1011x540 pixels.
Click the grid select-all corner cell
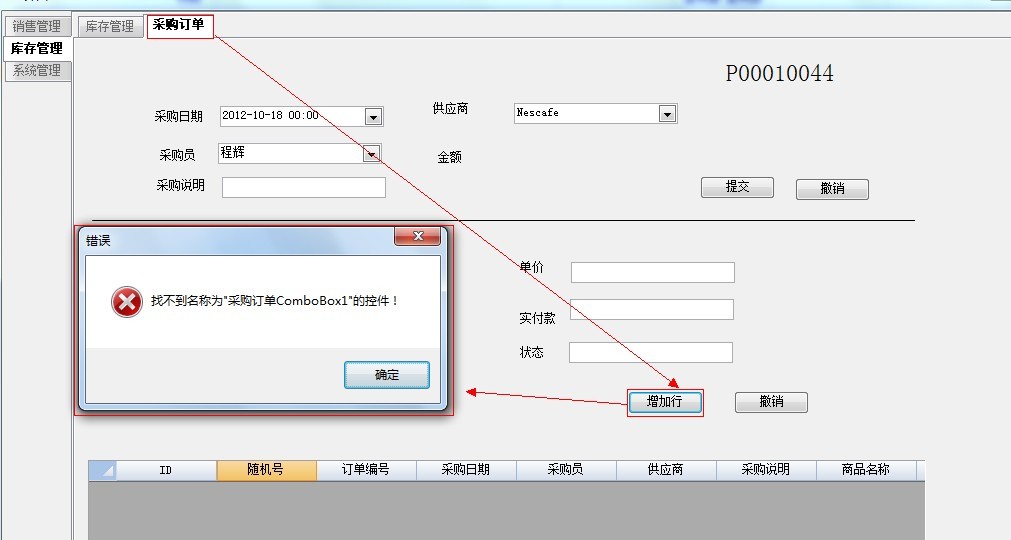point(103,470)
